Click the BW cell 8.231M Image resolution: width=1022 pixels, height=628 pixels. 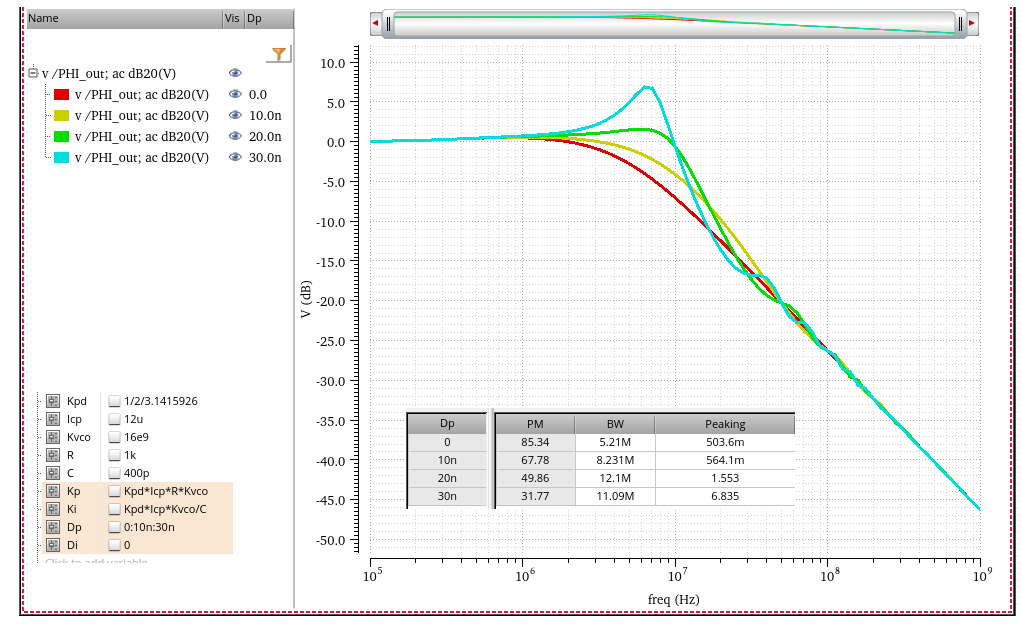coord(615,460)
